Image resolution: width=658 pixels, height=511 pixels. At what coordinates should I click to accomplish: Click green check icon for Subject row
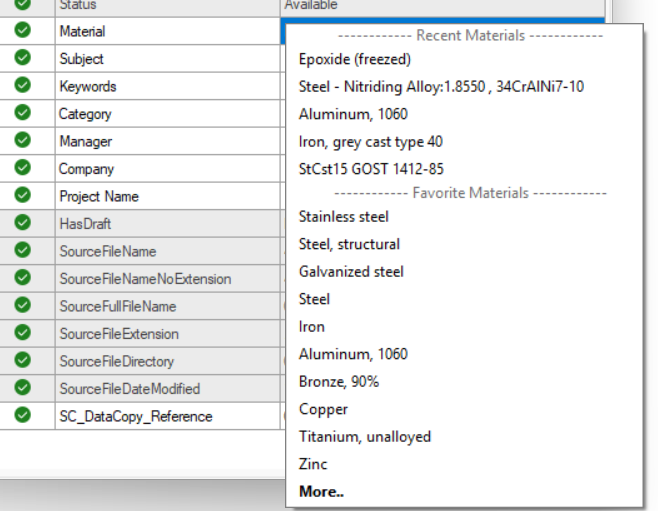coord(23,57)
